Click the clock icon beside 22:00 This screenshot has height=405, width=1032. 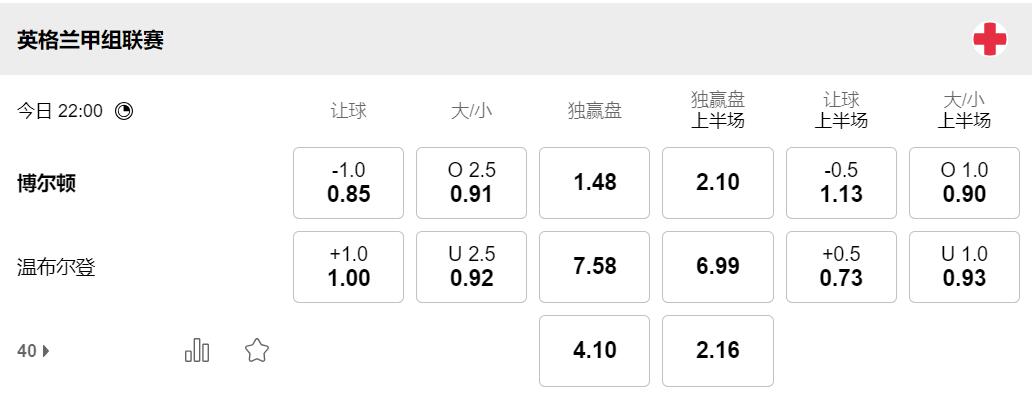tap(124, 111)
